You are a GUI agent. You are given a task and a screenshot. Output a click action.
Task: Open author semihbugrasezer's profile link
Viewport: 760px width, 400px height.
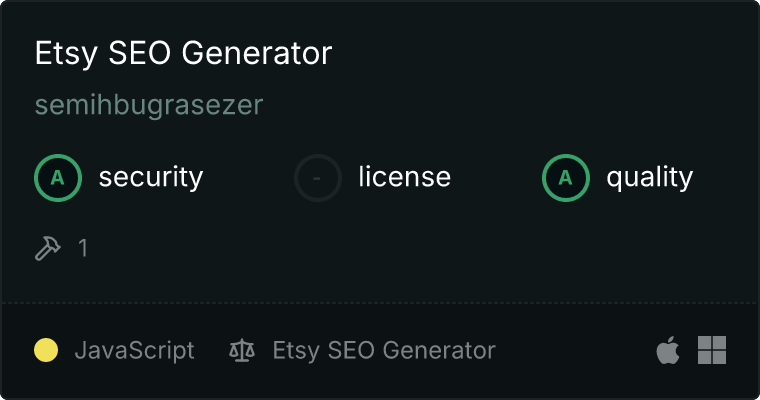tap(149, 105)
